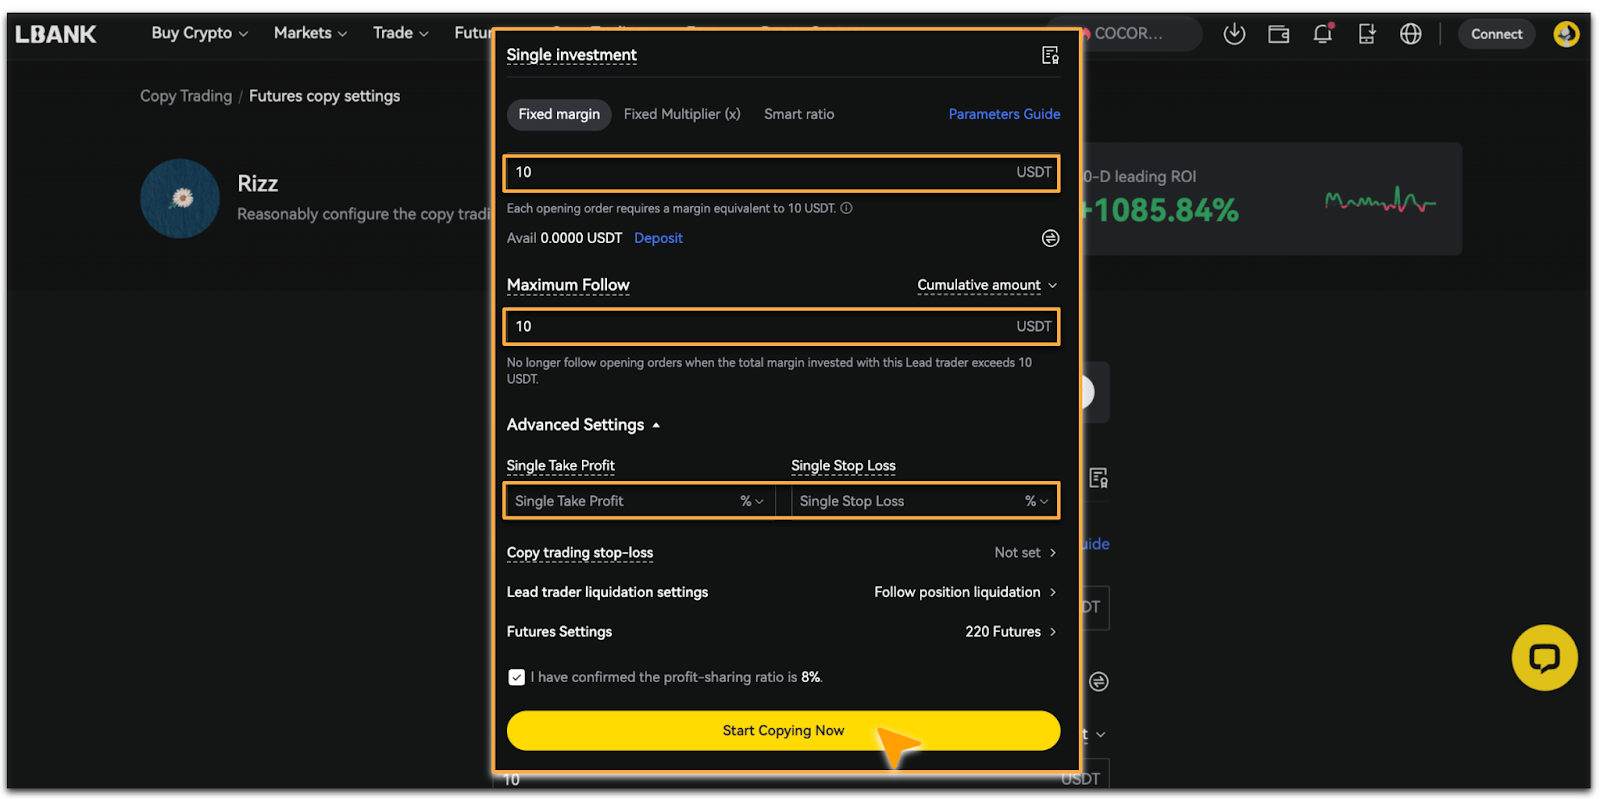
Task: Click the Single investment heading
Action: [571, 55]
